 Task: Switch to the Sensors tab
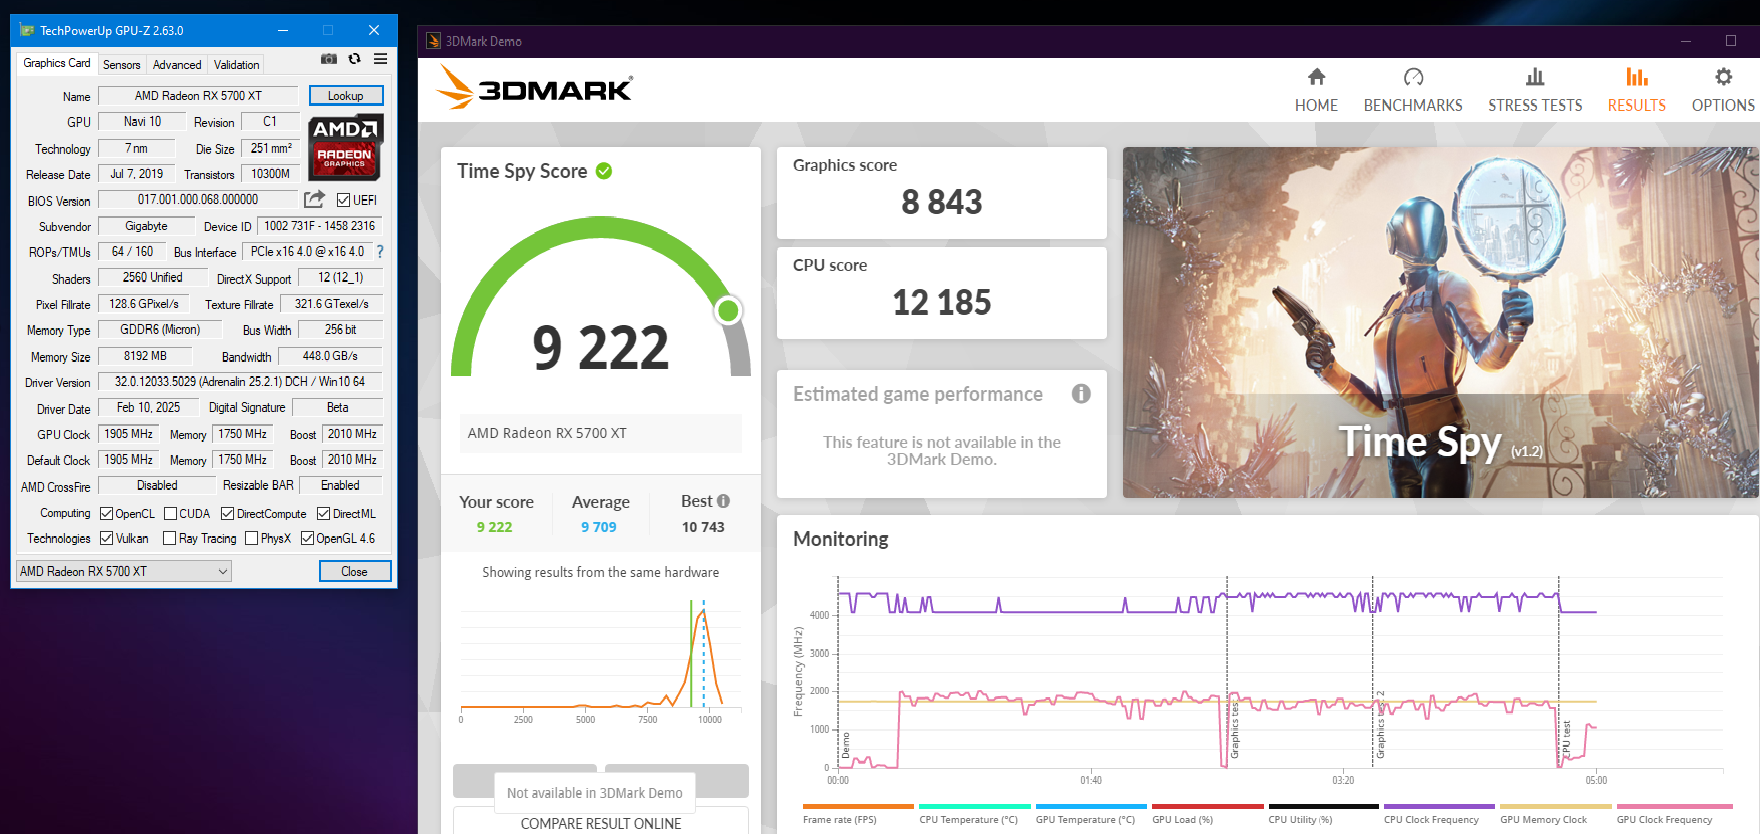pos(122,65)
